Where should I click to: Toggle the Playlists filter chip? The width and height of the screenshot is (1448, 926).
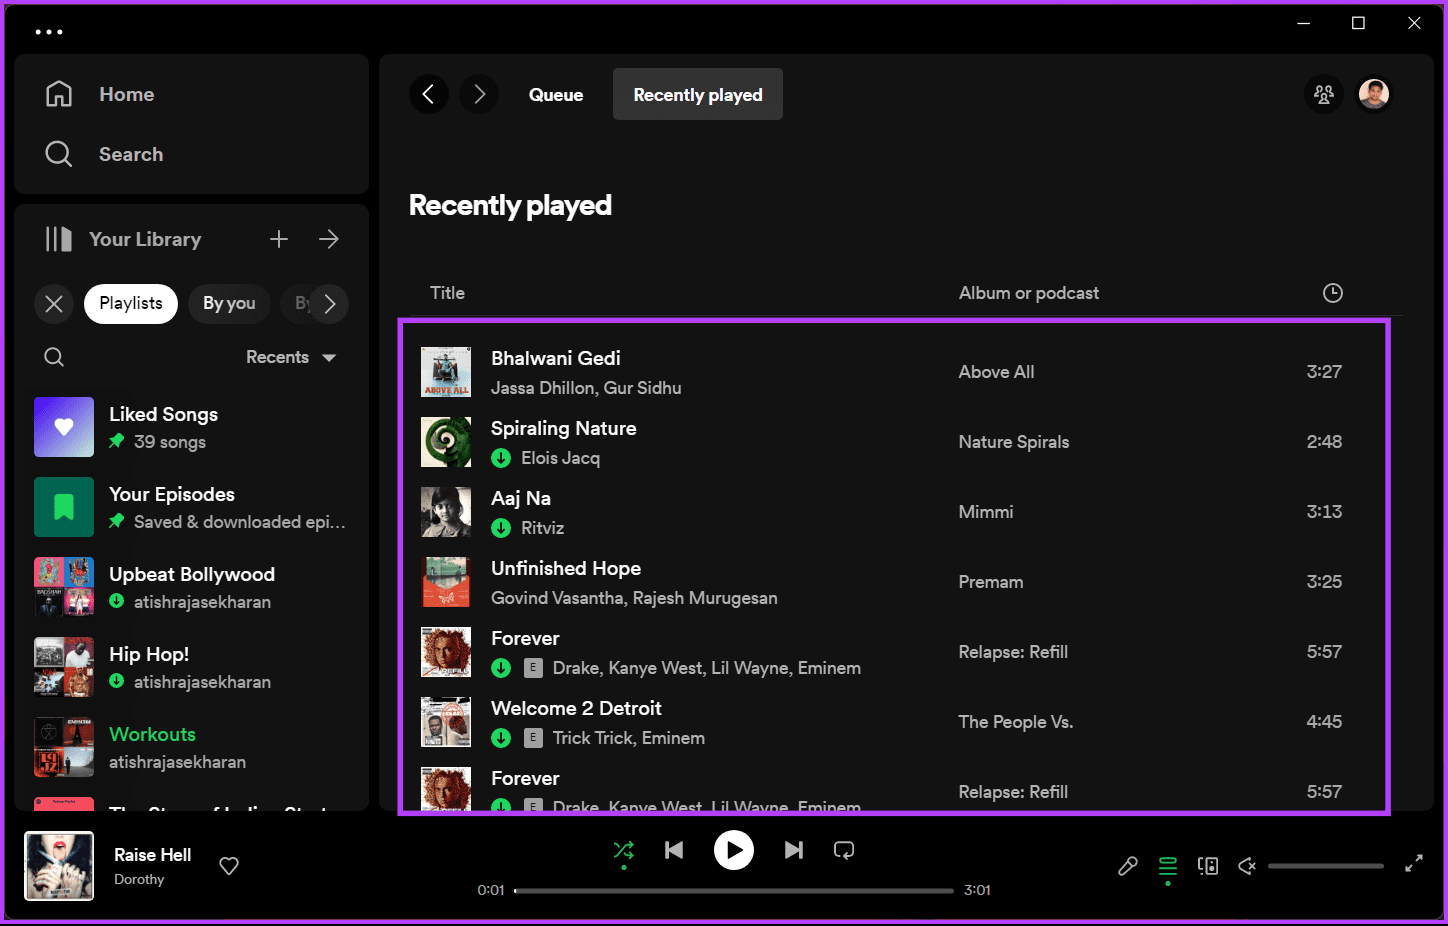(x=131, y=304)
